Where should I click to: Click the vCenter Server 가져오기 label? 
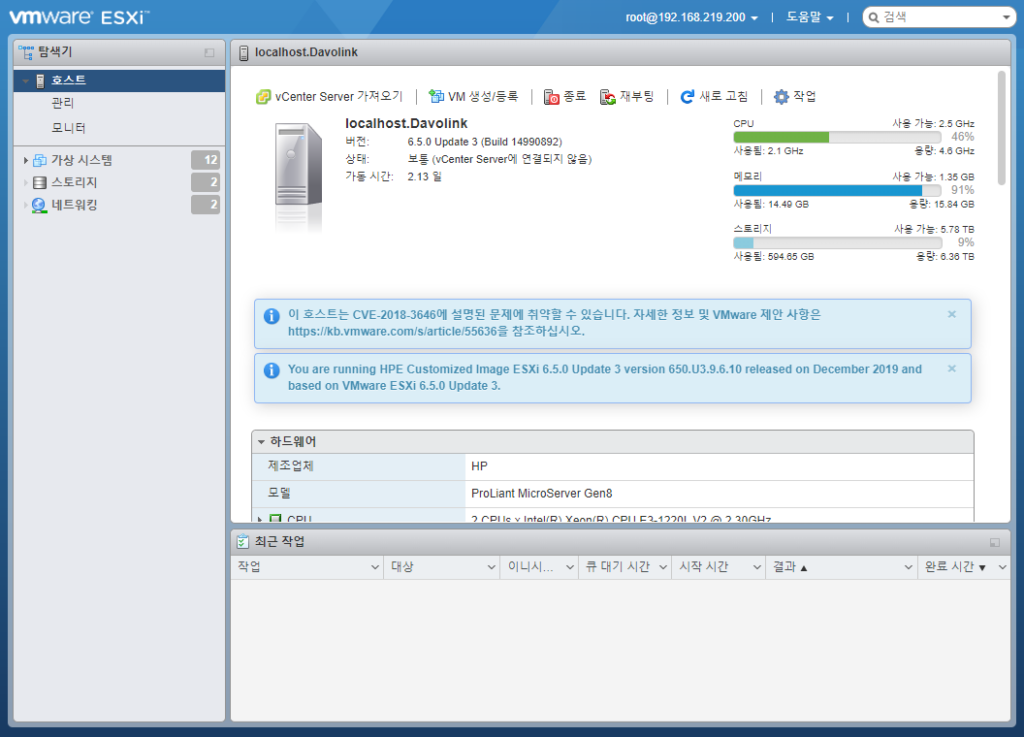[339, 97]
